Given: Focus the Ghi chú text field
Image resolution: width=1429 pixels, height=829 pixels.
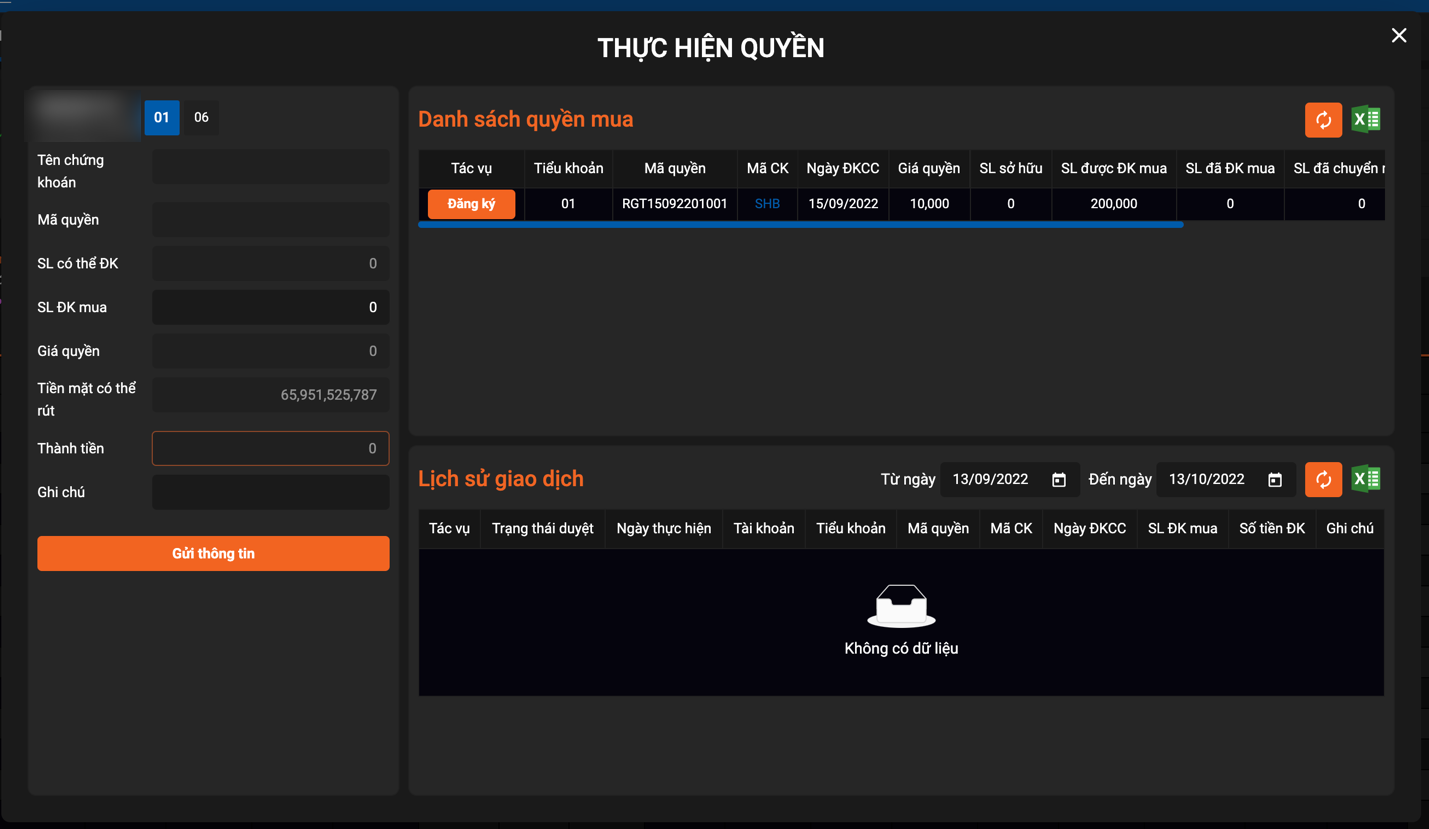Looking at the screenshot, I should coord(270,493).
